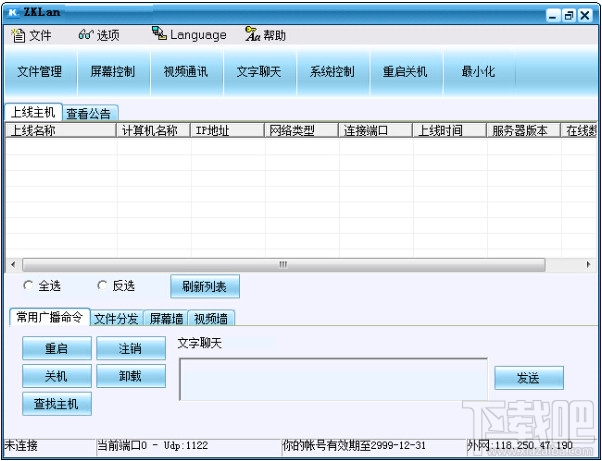Click the 发送 send button

pyautogui.click(x=529, y=378)
